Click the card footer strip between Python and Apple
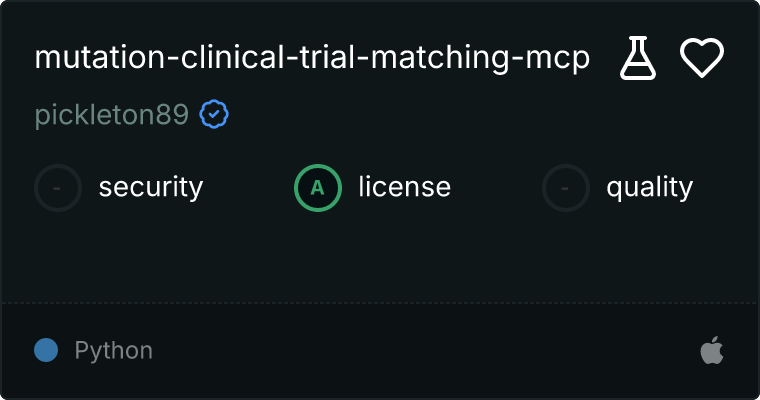760x400 pixels. pos(427,350)
